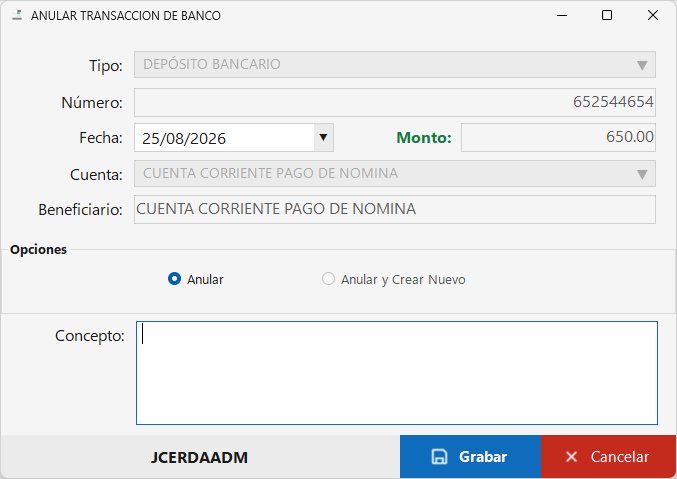This screenshot has width=677, height=479.
Task: Click the Monto label
Action: (x=424, y=137)
